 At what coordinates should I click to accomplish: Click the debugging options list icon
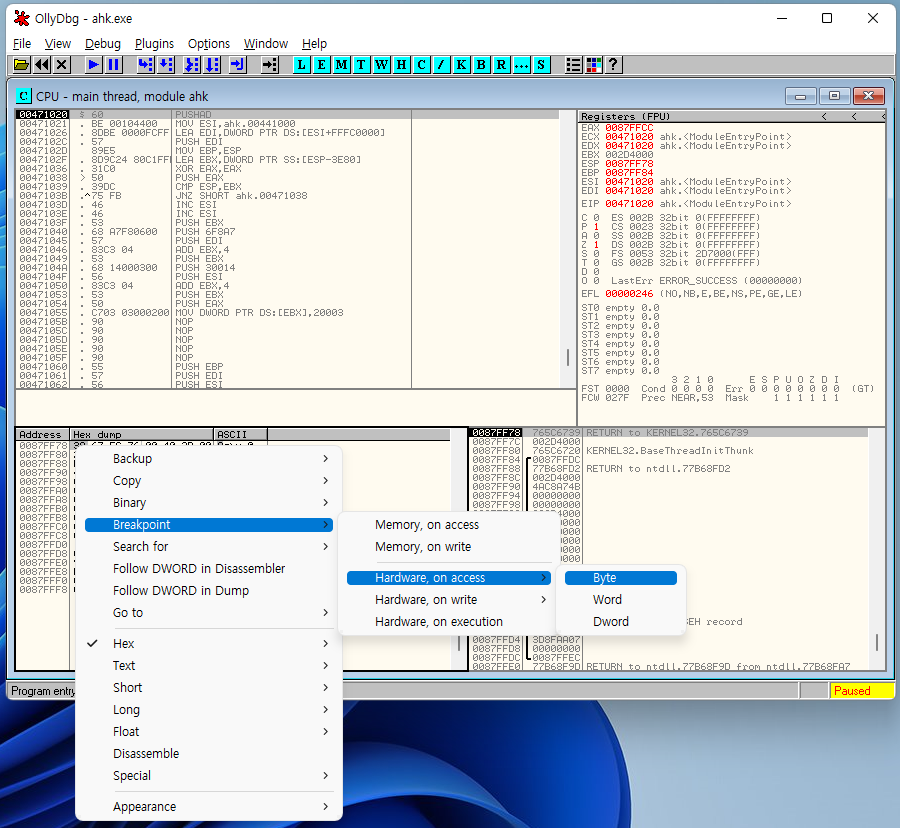pos(573,65)
